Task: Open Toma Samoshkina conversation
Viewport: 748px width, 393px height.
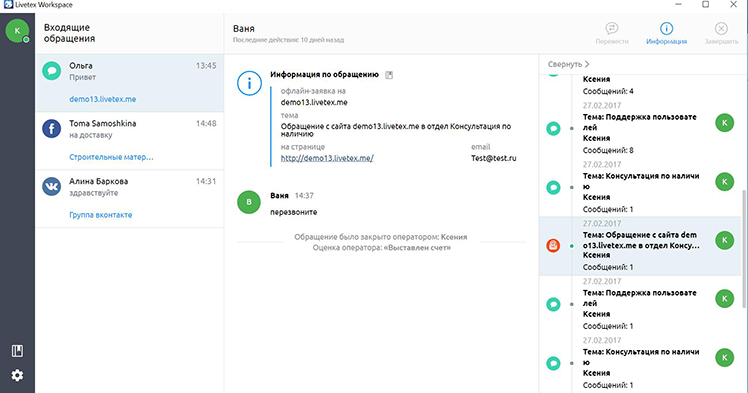Action: (x=130, y=141)
